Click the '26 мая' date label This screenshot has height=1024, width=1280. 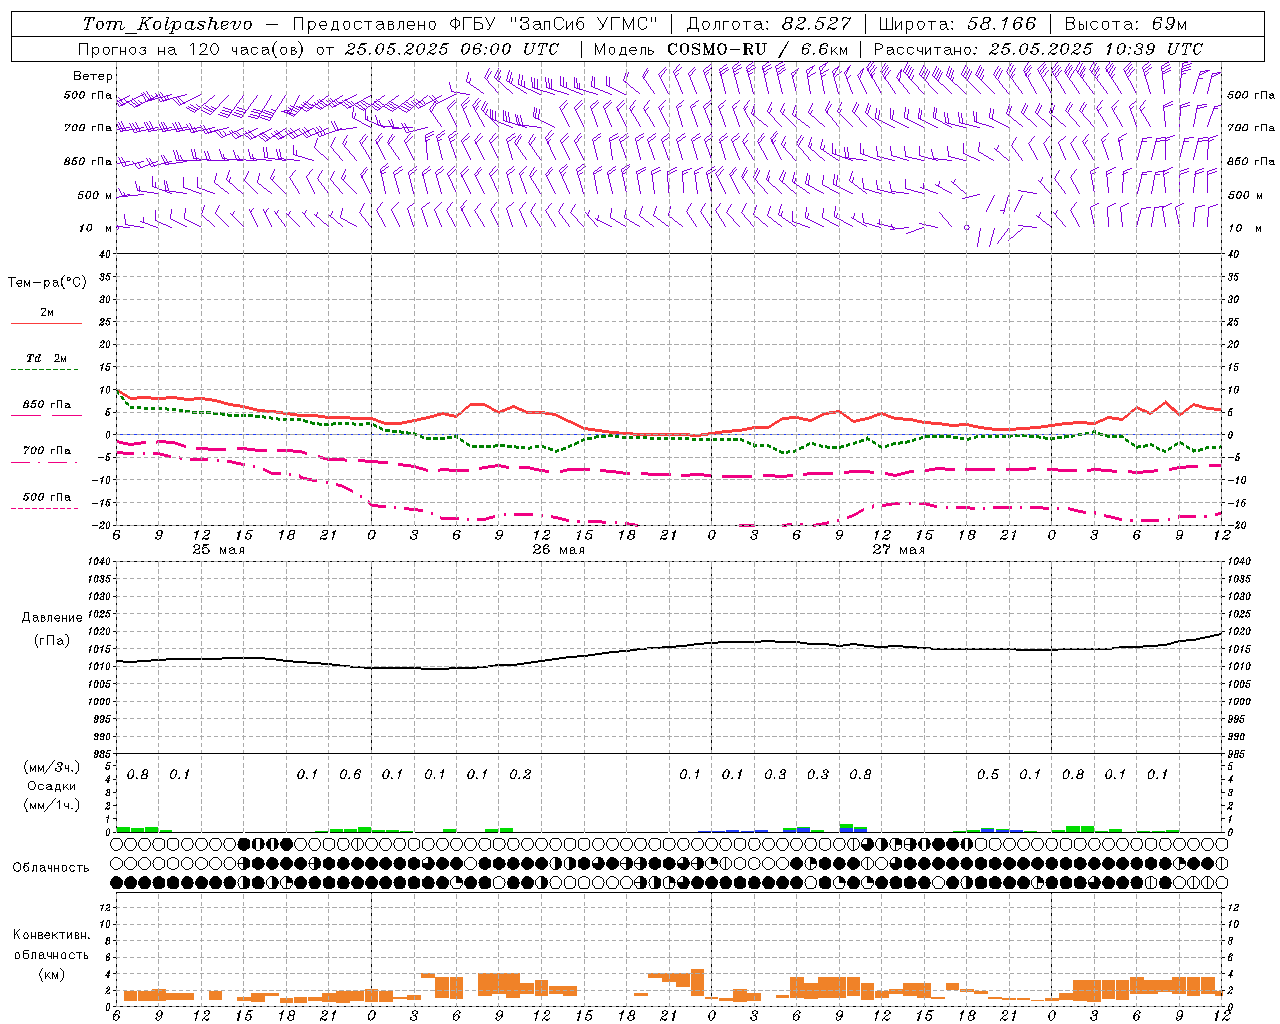(558, 550)
